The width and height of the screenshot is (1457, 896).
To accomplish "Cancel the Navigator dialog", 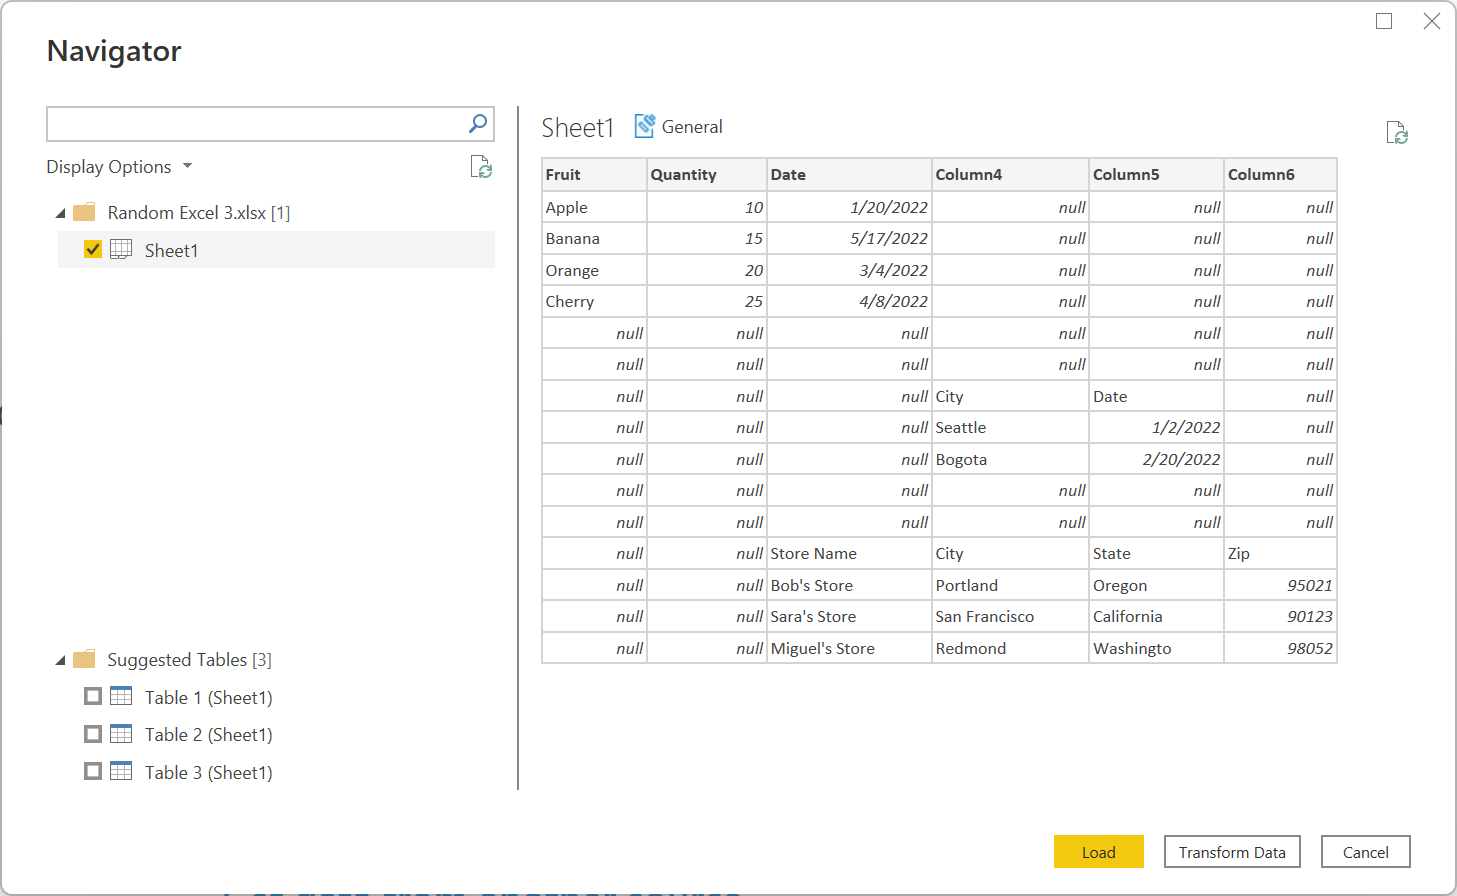I will click(x=1365, y=852).
